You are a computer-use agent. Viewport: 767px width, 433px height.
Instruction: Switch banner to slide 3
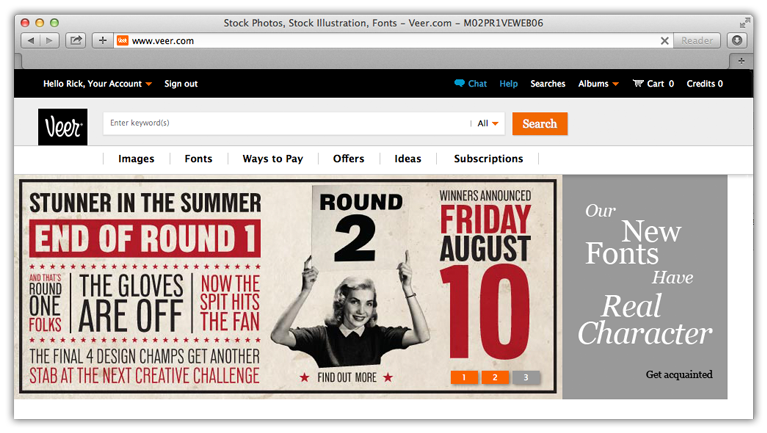pyautogui.click(x=526, y=377)
